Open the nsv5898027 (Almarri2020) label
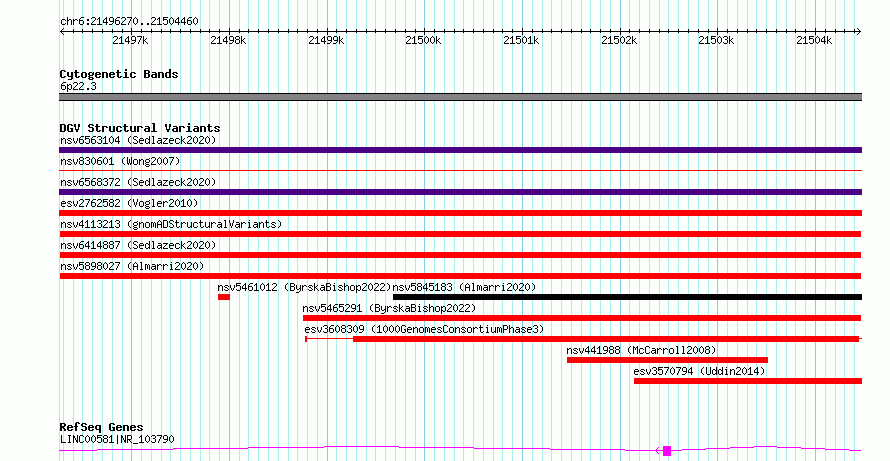 click(132, 266)
